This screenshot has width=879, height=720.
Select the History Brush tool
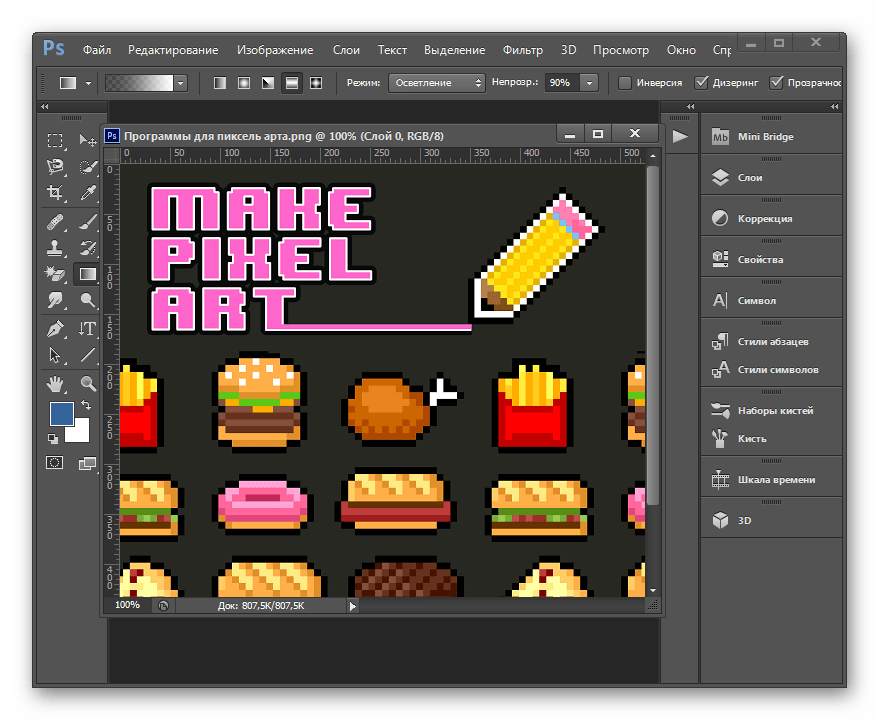[87, 248]
